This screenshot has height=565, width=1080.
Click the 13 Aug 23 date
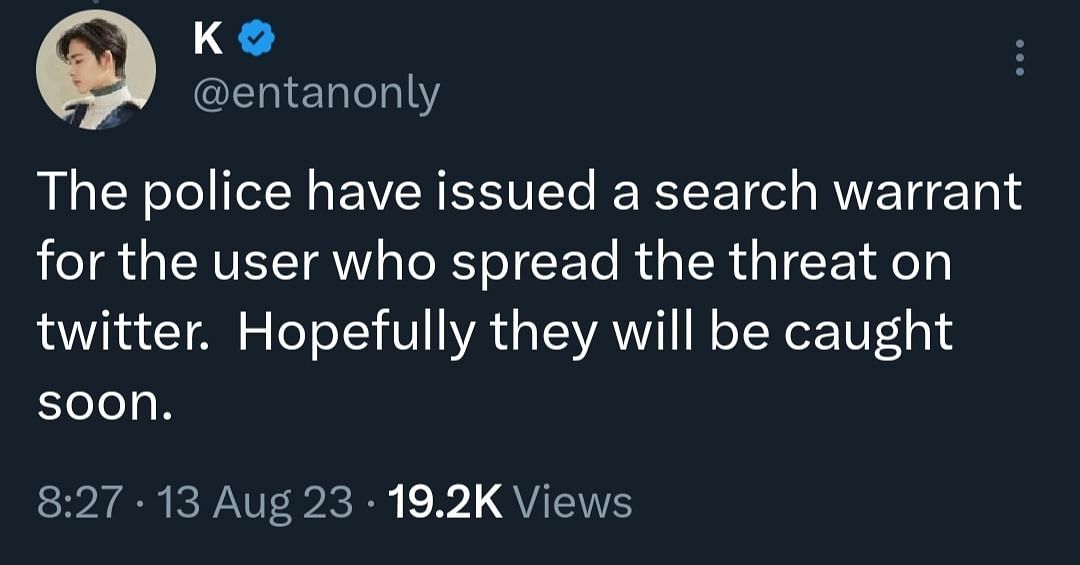[x=256, y=504]
